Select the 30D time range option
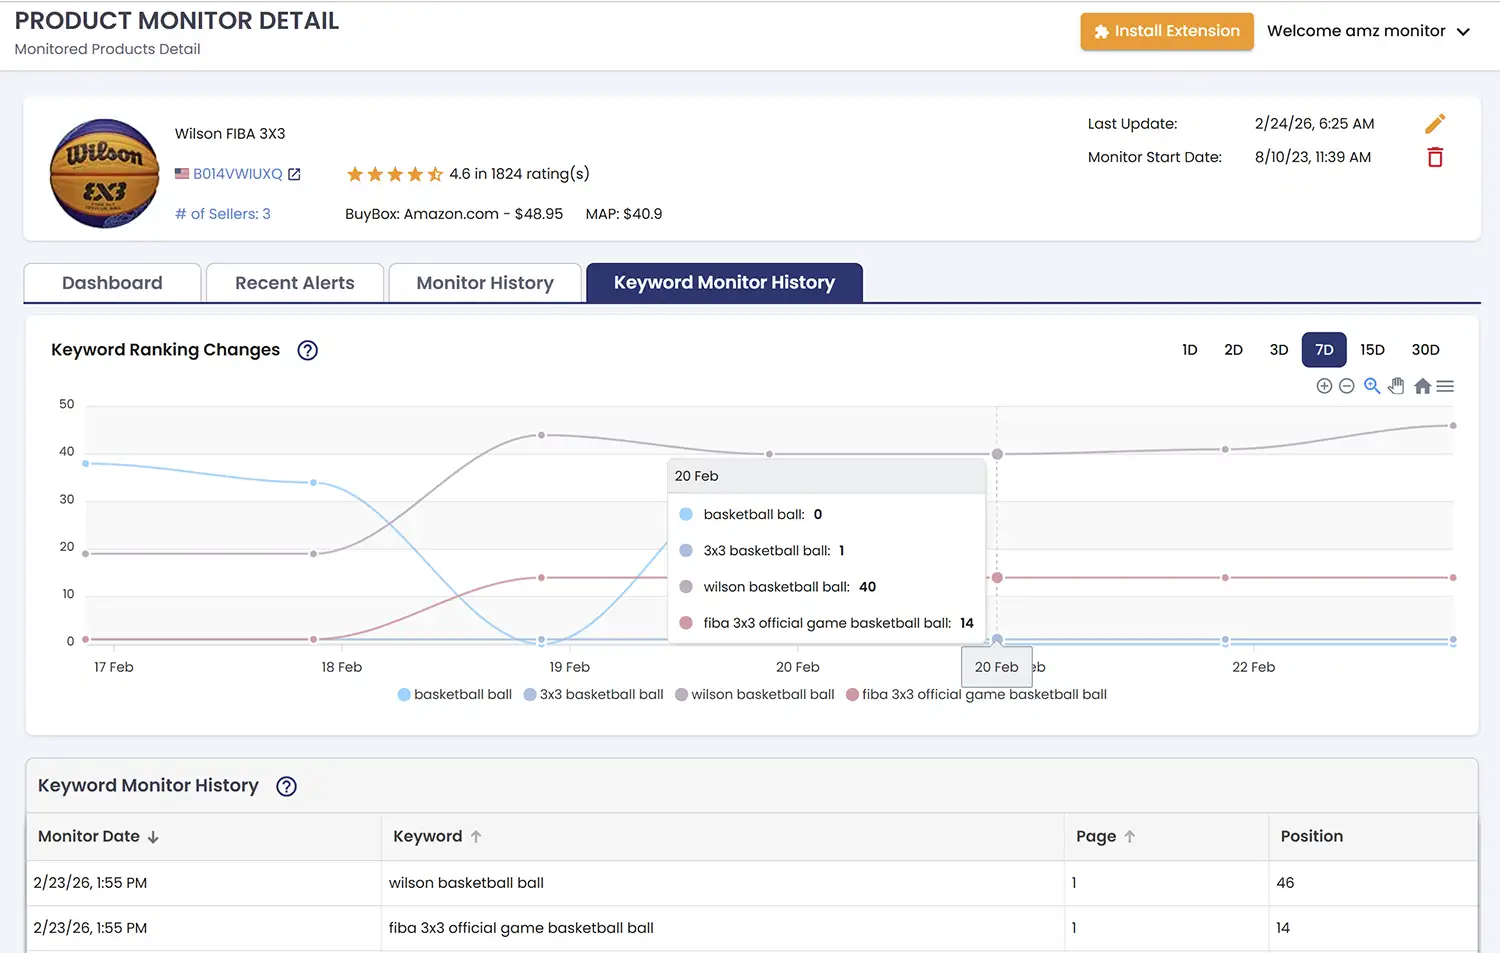This screenshot has width=1500, height=953. pyautogui.click(x=1425, y=350)
